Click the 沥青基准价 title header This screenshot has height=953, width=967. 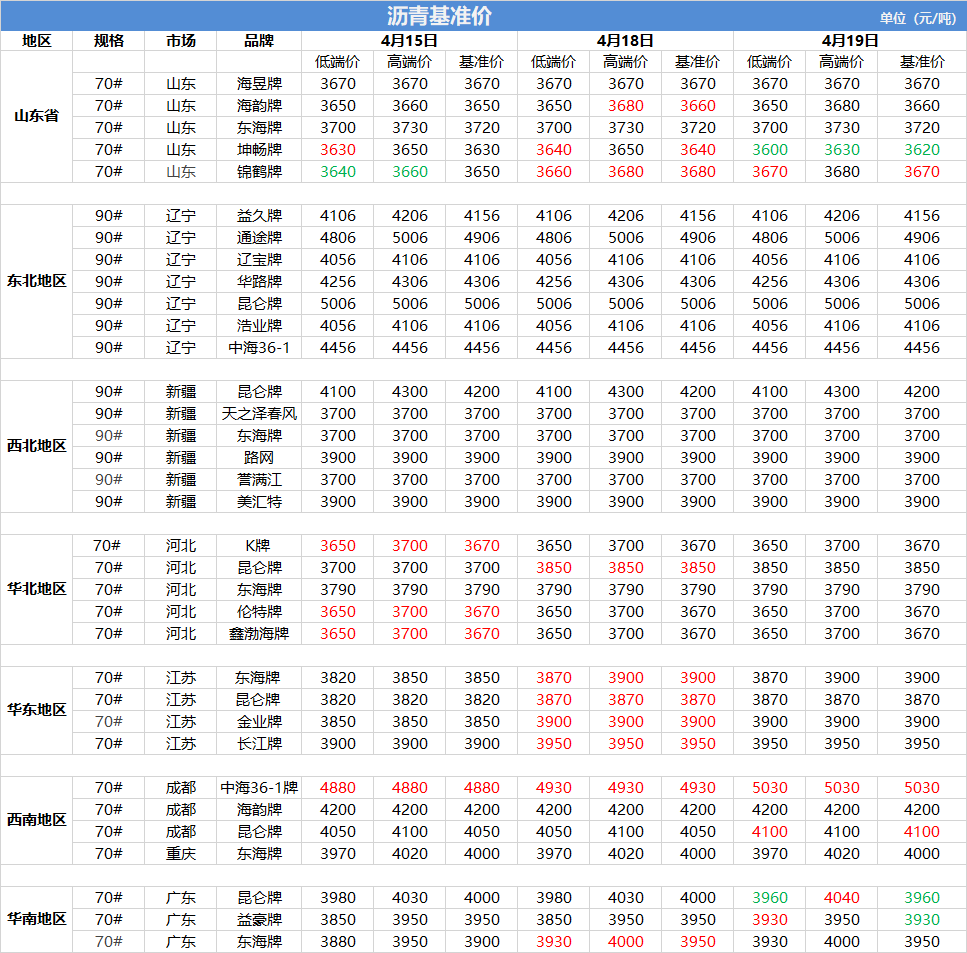pyautogui.click(x=438, y=16)
